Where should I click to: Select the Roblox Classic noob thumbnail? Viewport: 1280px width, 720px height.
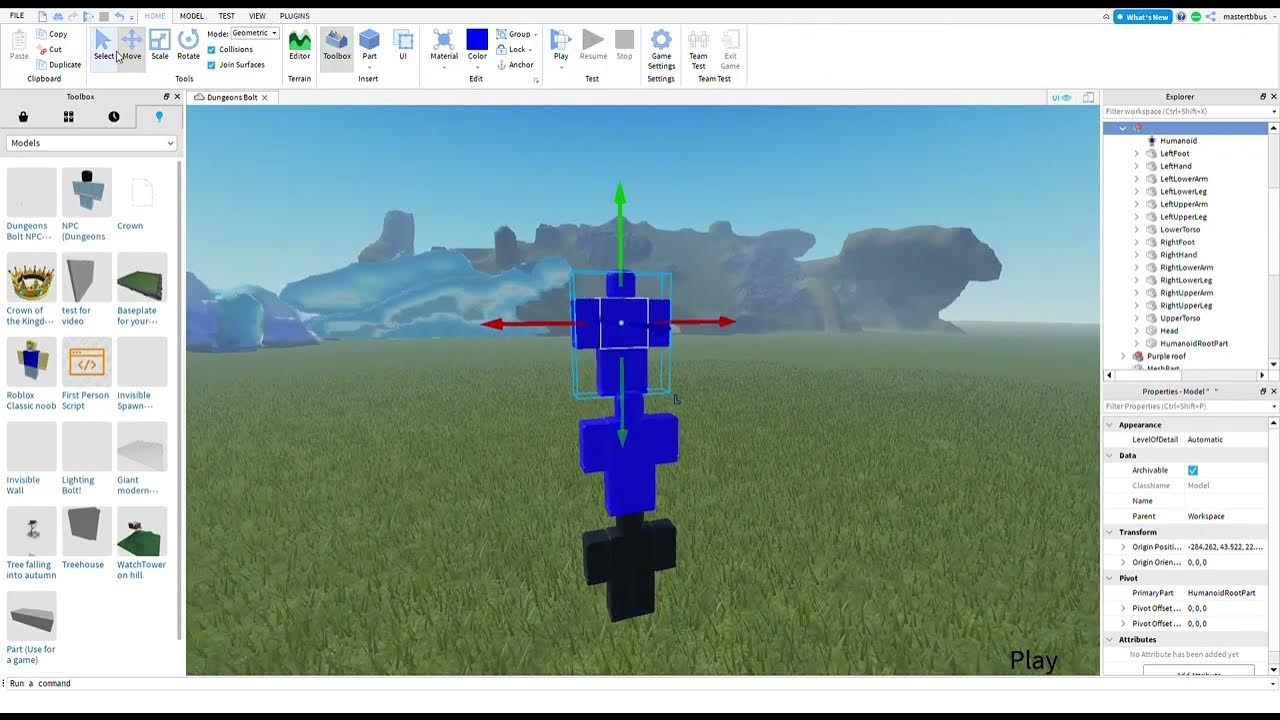point(32,362)
